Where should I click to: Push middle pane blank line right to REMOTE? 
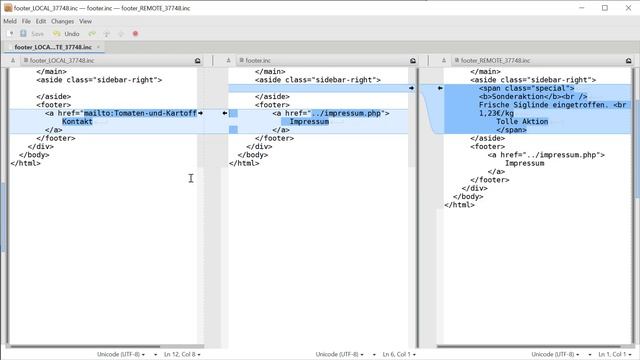click(411, 88)
